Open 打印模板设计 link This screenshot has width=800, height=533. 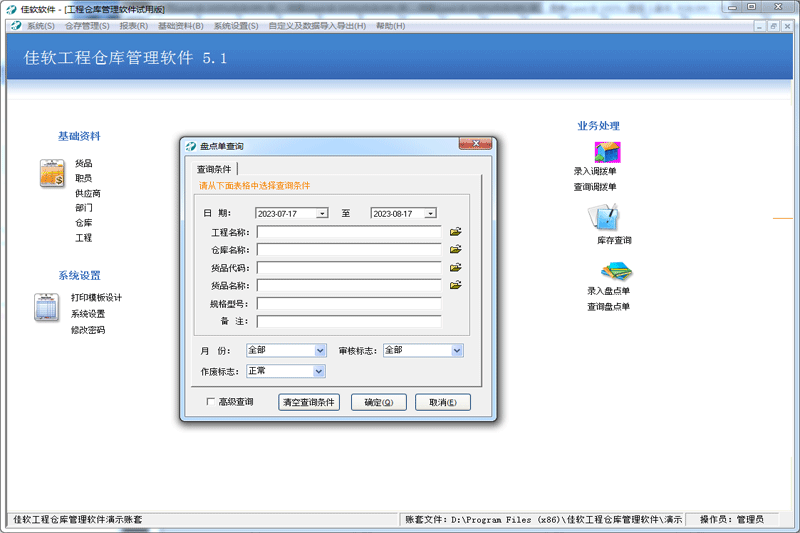tap(96, 298)
